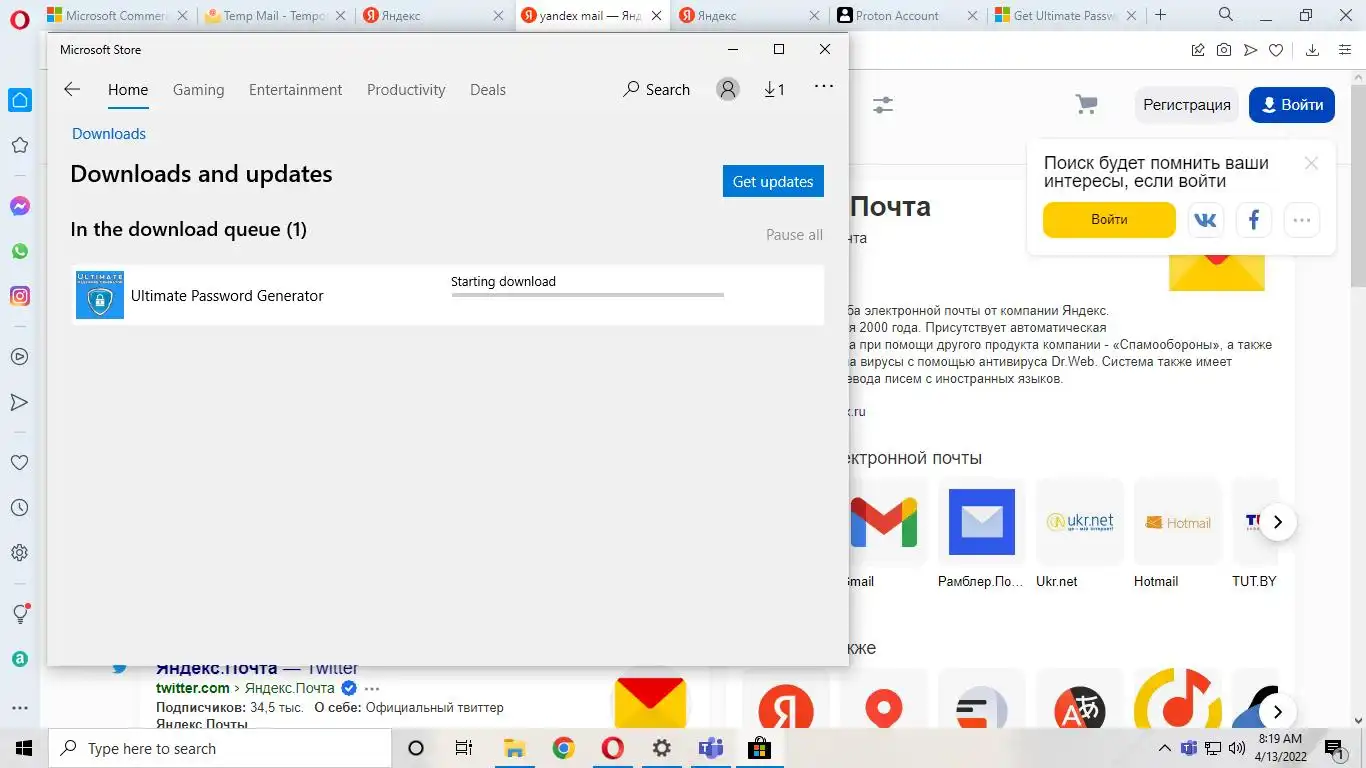
Task: Open downloads indicator showing 1
Action: tap(774, 89)
